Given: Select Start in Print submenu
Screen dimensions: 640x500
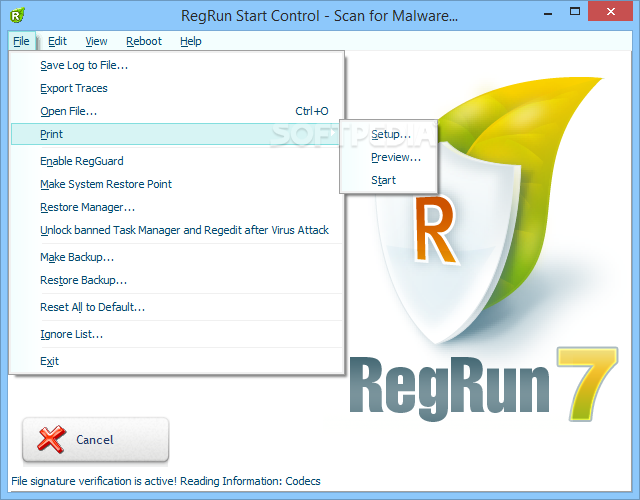Looking at the screenshot, I should tap(389, 180).
